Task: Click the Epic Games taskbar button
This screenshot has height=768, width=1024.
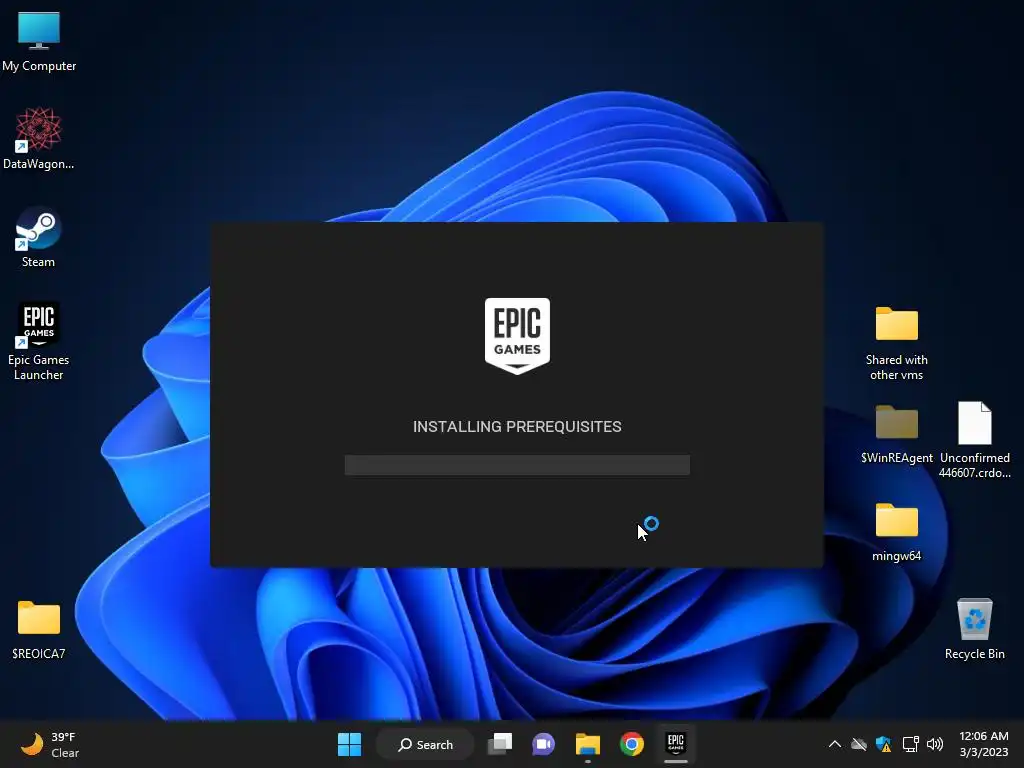Action: (x=676, y=744)
